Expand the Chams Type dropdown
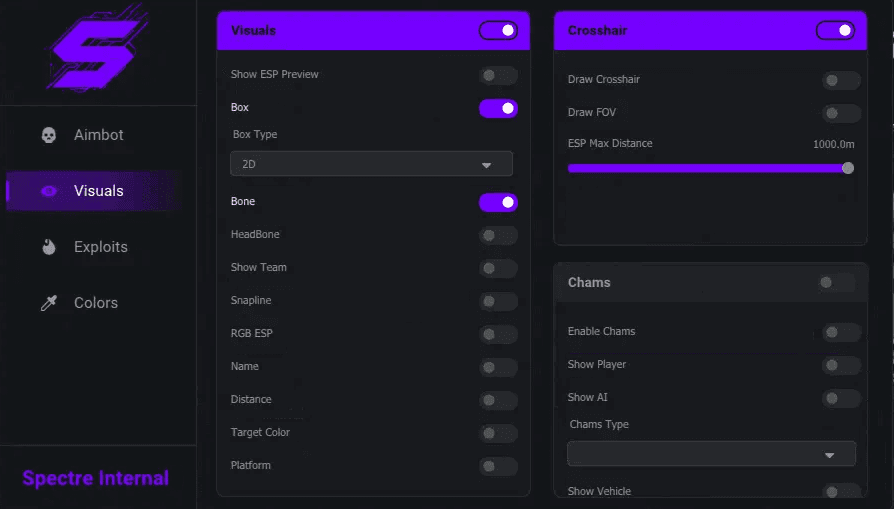Image resolution: width=894 pixels, height=509 pixels. coord(712,454)
